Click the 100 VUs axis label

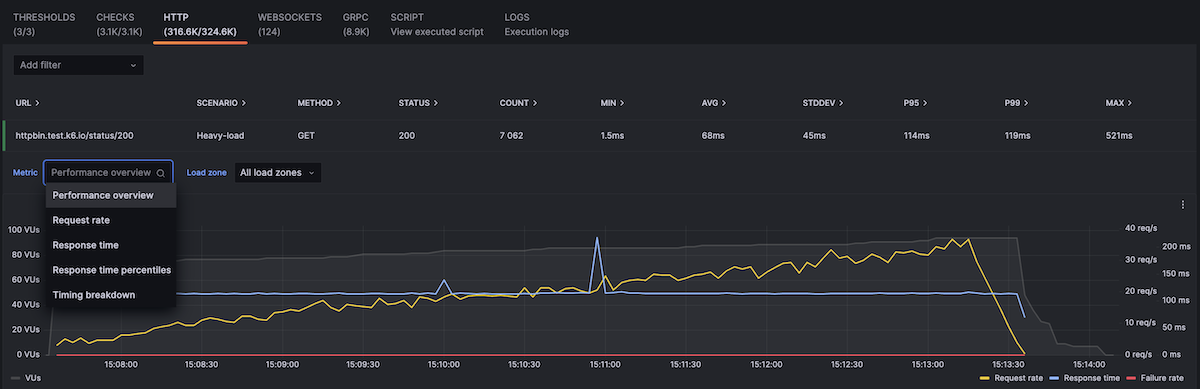(23, 230)
